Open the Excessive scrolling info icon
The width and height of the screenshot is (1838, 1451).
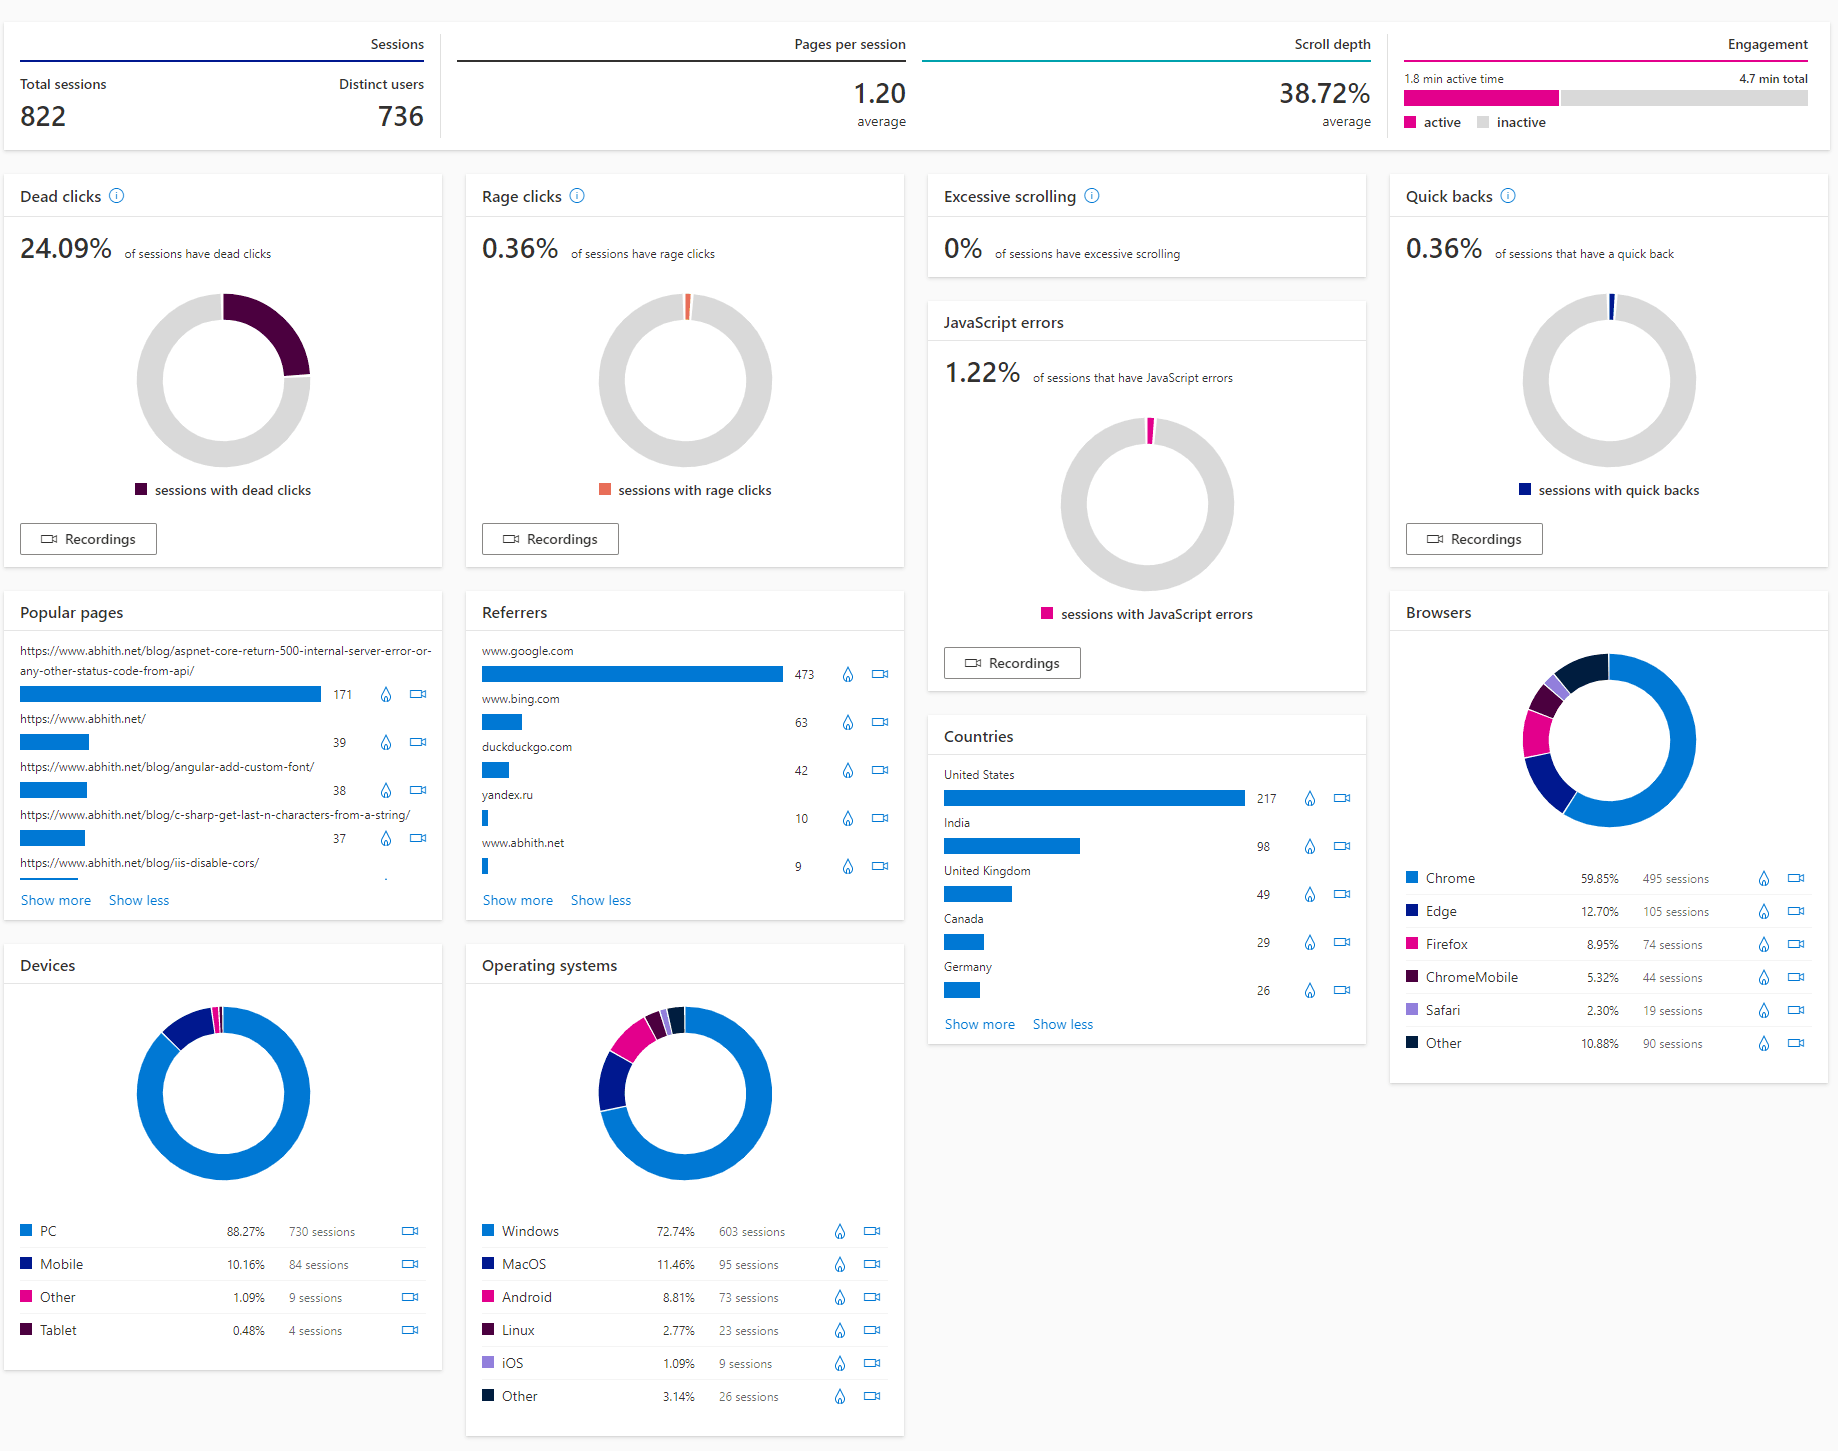coord(1092,196)
